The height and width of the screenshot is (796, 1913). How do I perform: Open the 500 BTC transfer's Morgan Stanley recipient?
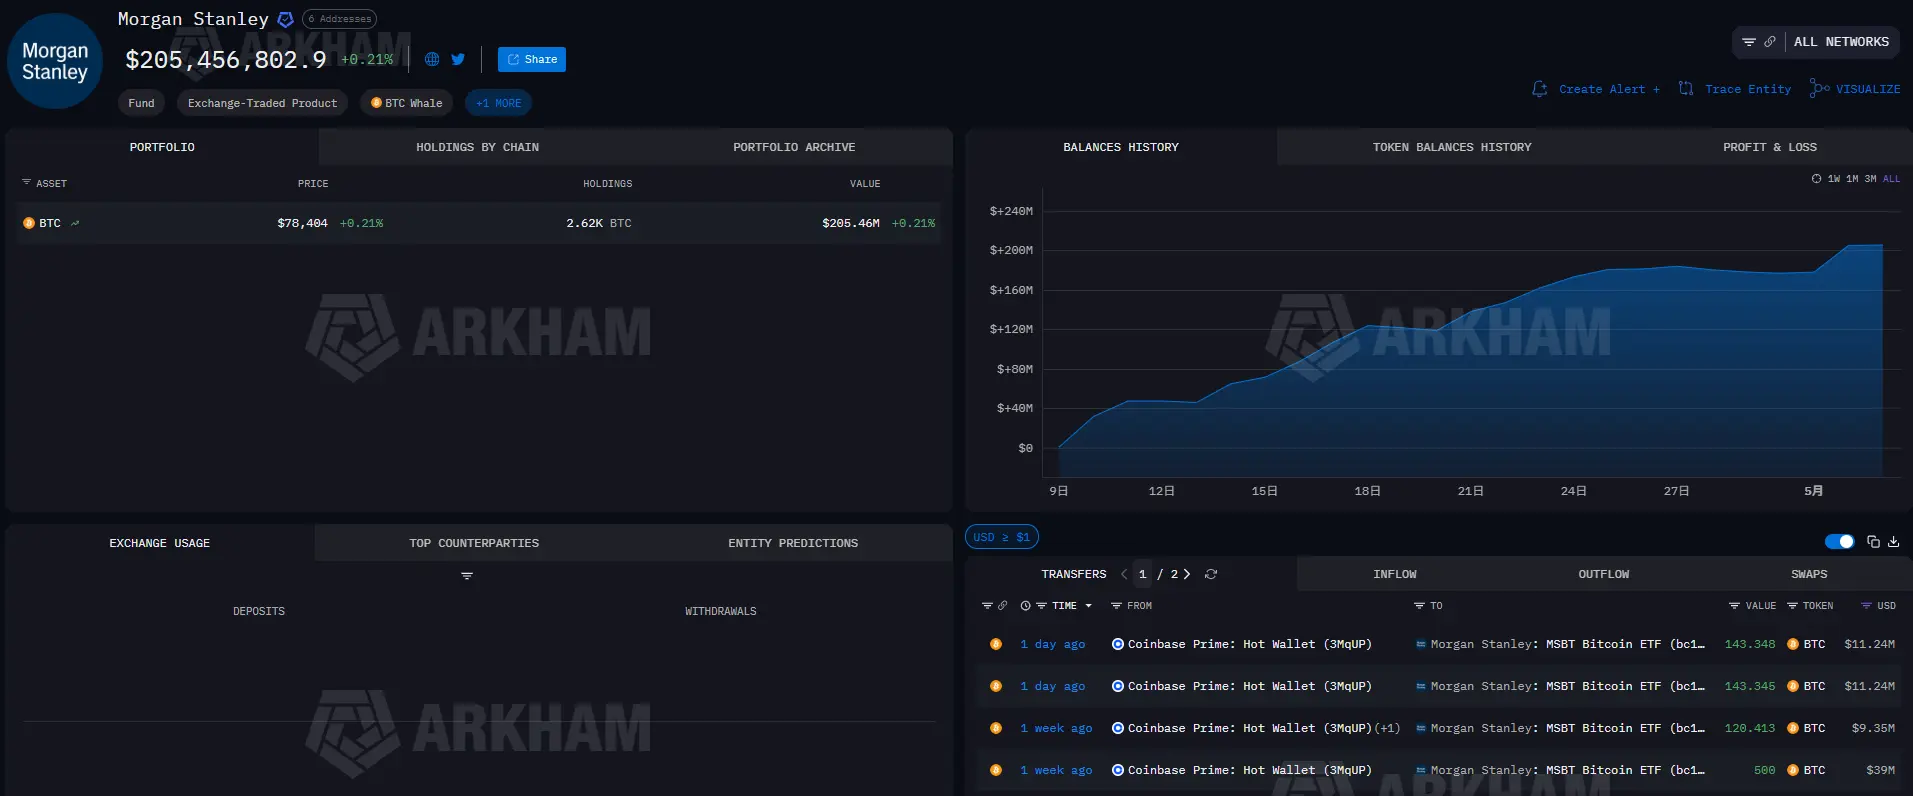pyautogui.click(x=1567, y=770)
